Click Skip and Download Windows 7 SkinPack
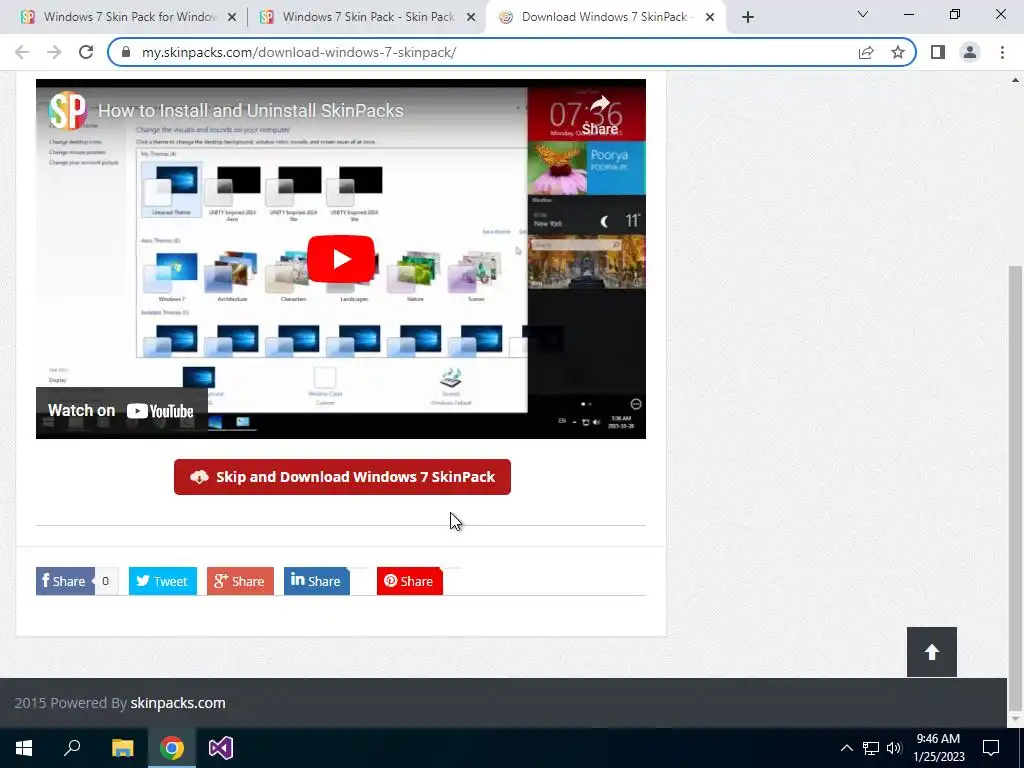The height and width of the screenshot is (768, 1024). pos(342,477)
